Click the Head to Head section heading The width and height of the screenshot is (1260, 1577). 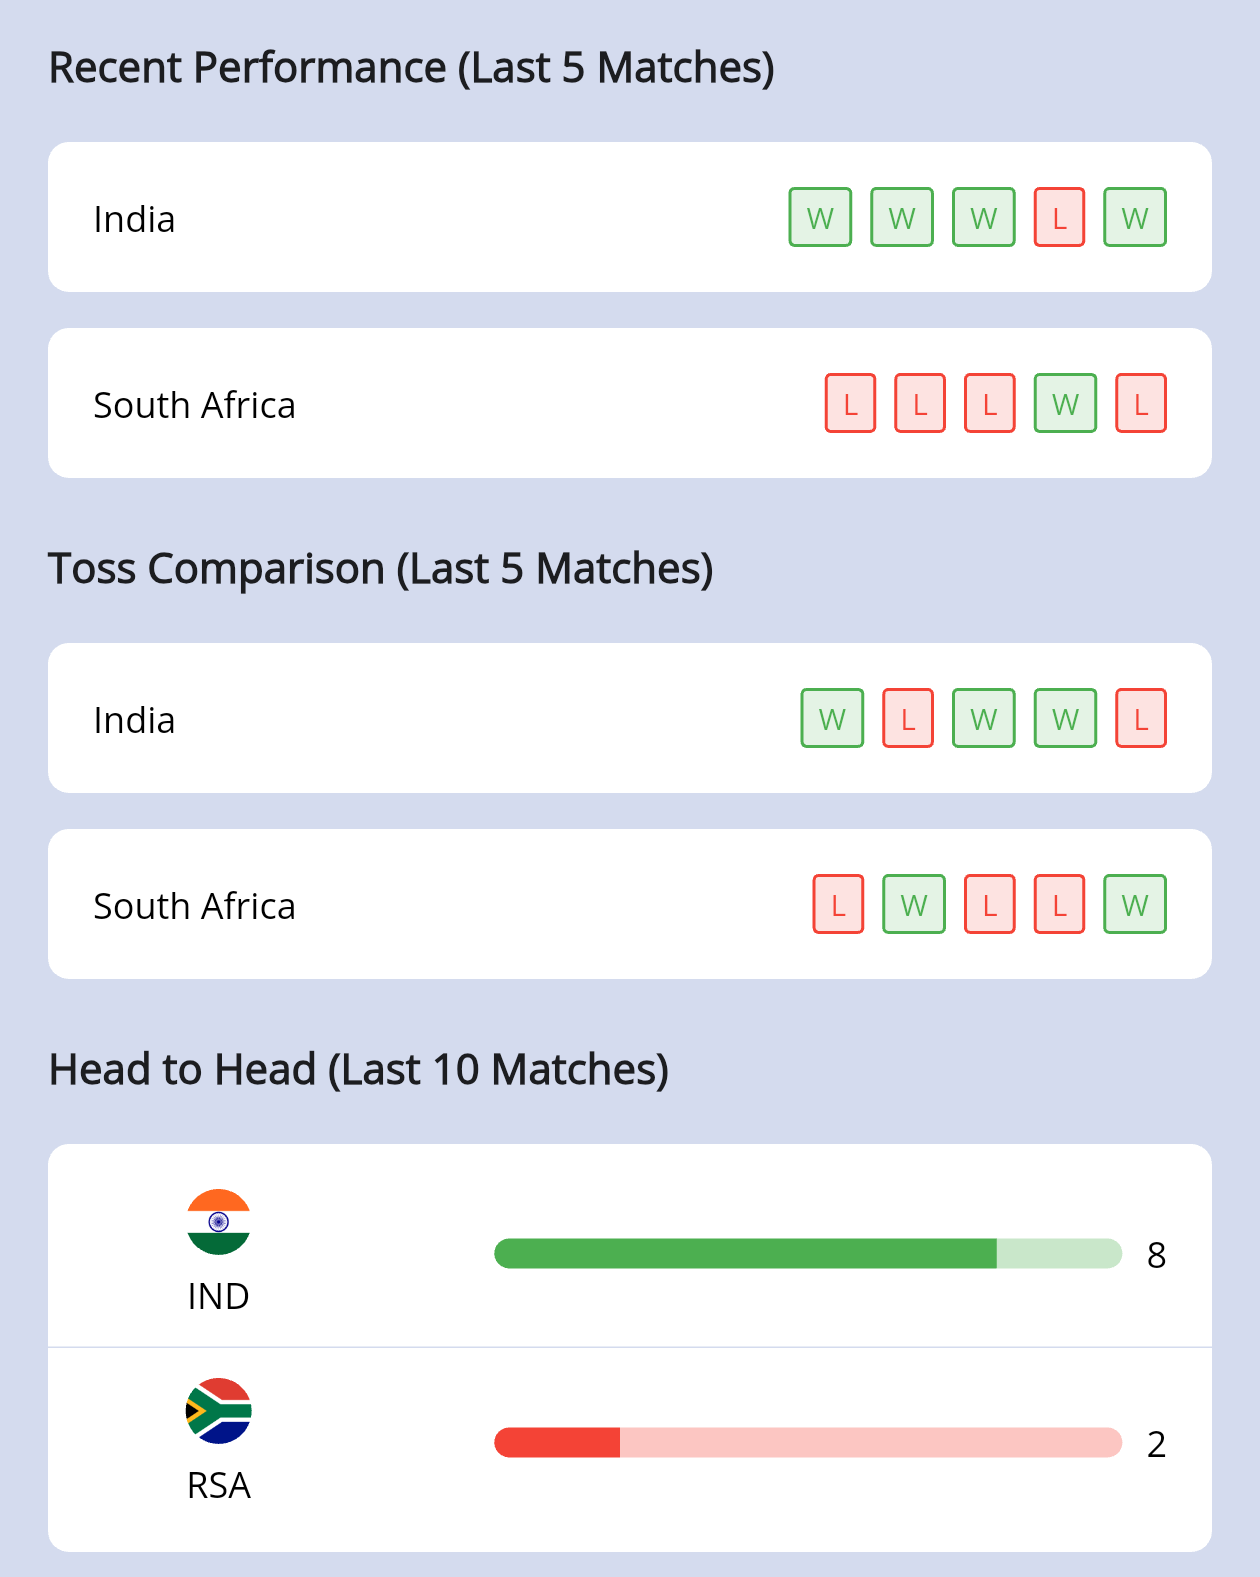[358, 1069]
